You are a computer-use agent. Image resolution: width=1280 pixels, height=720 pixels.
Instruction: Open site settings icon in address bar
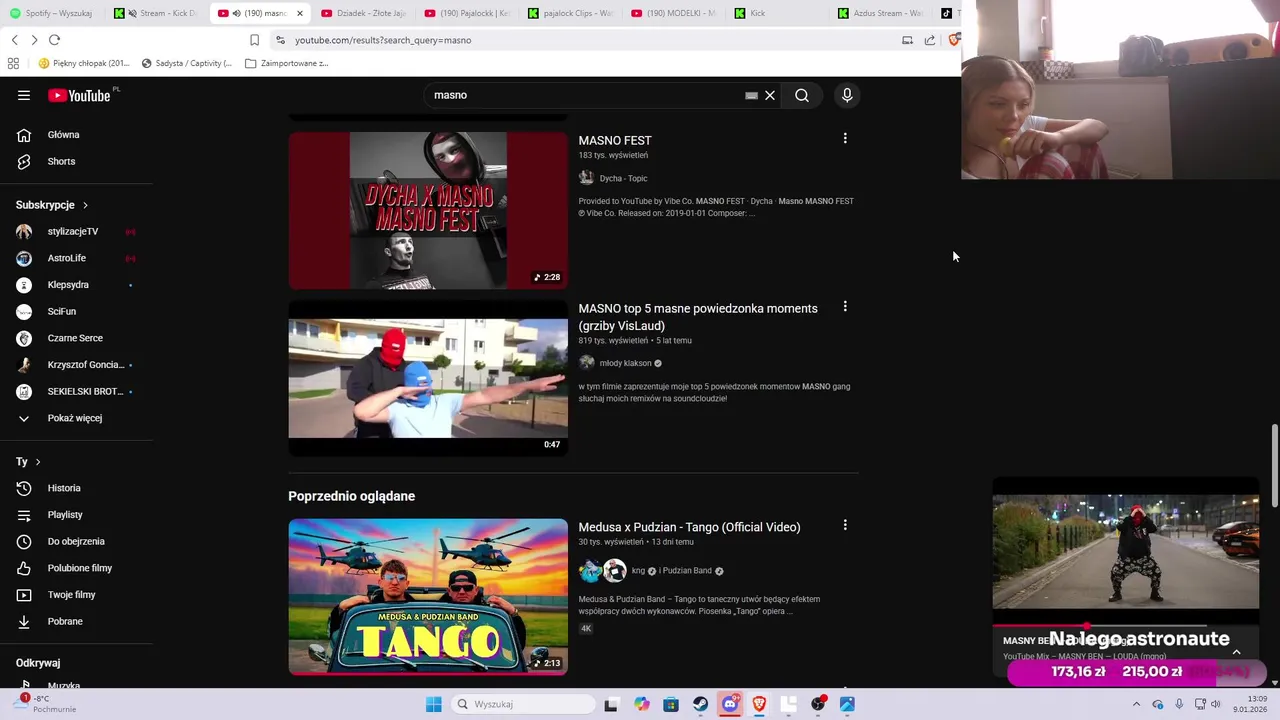pyautogui.click(x=280, y=40)
